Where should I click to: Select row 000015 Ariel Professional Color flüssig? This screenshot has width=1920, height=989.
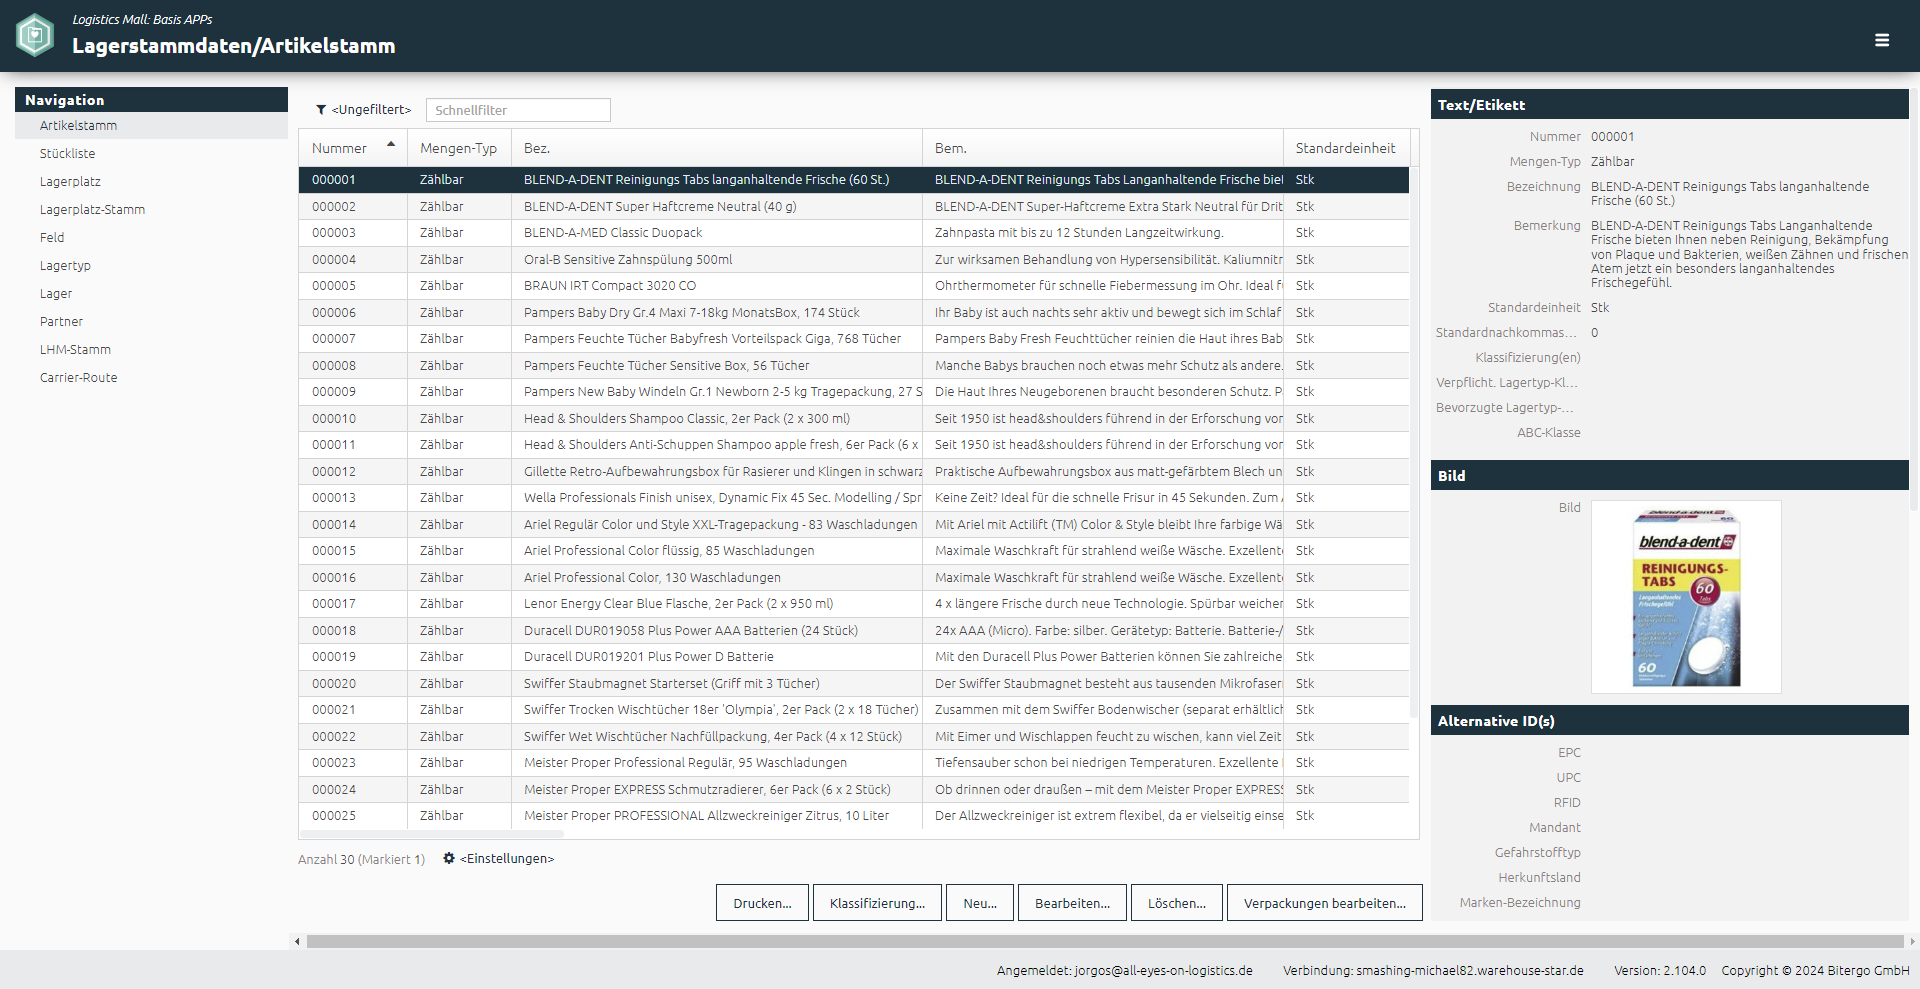point(854,551)
